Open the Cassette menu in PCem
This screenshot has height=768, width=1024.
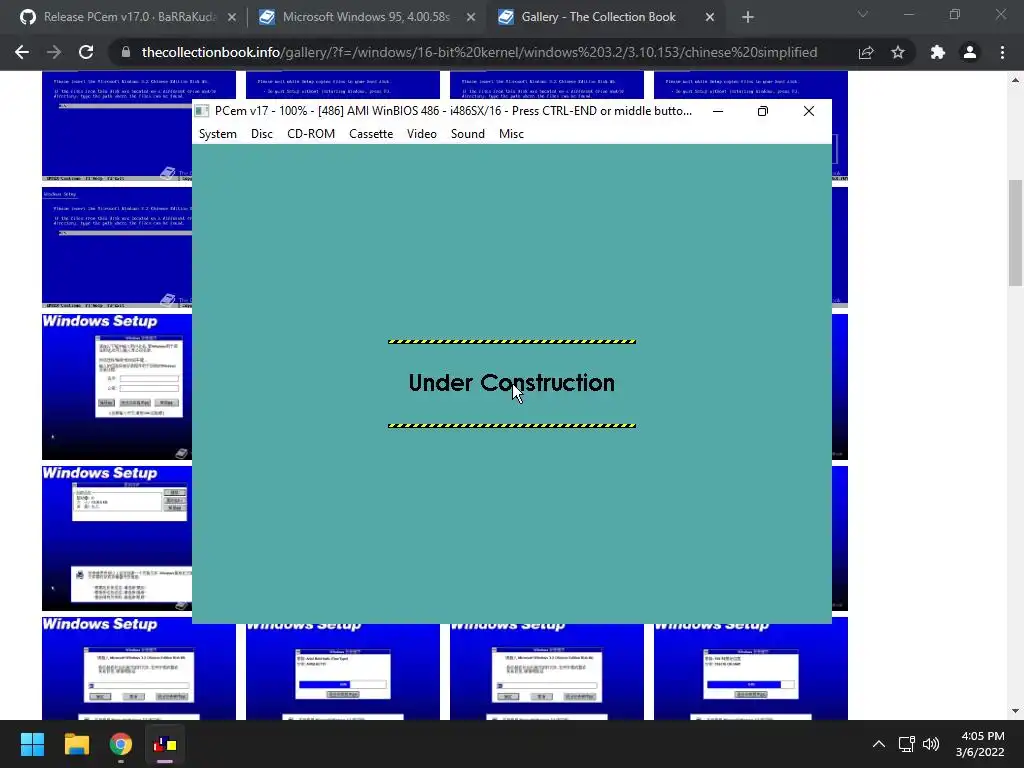371,134
